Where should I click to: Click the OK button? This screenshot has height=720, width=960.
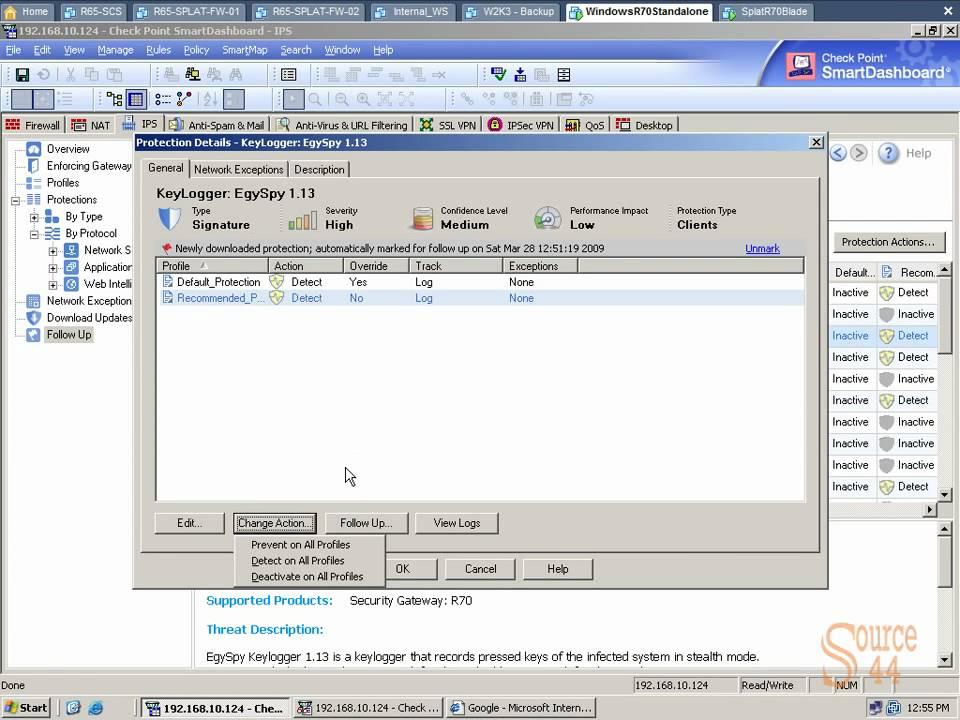(411, 569)
